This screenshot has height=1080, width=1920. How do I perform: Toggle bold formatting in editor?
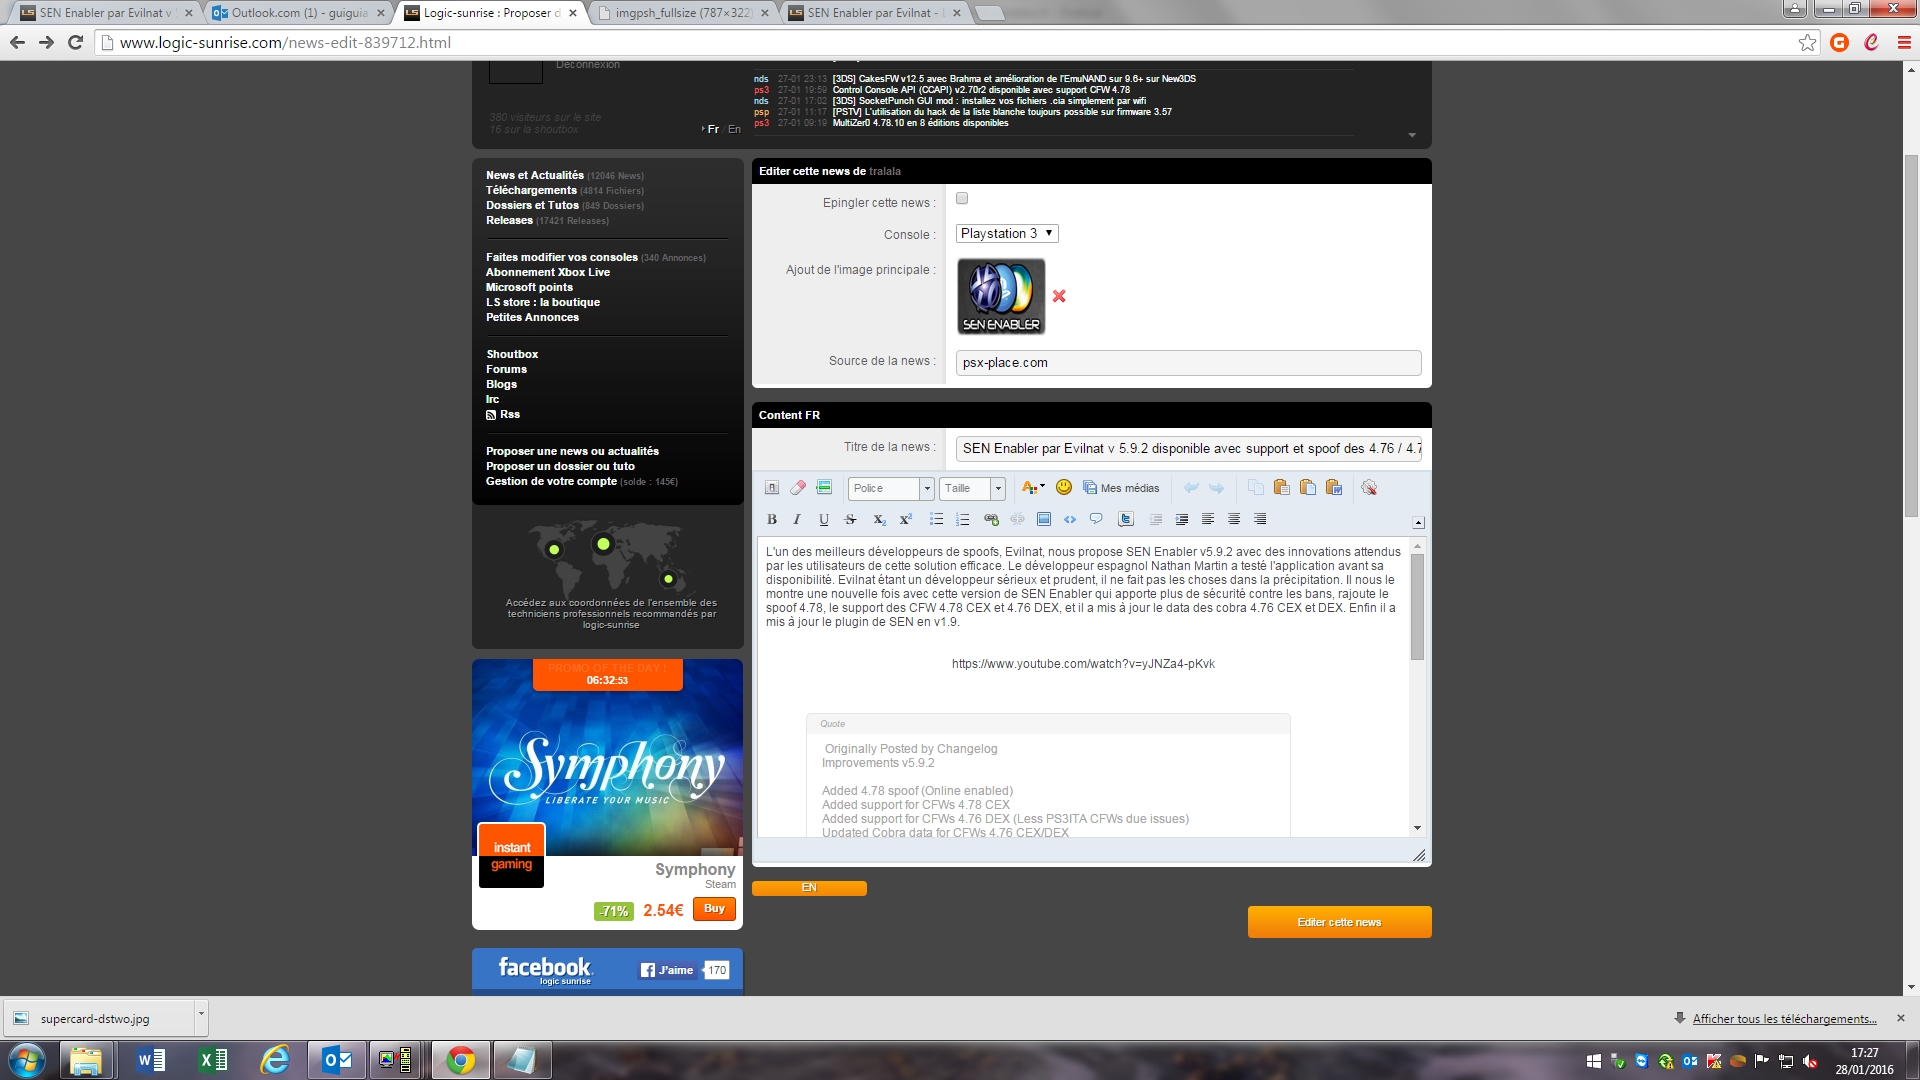[x=772, y=519]
